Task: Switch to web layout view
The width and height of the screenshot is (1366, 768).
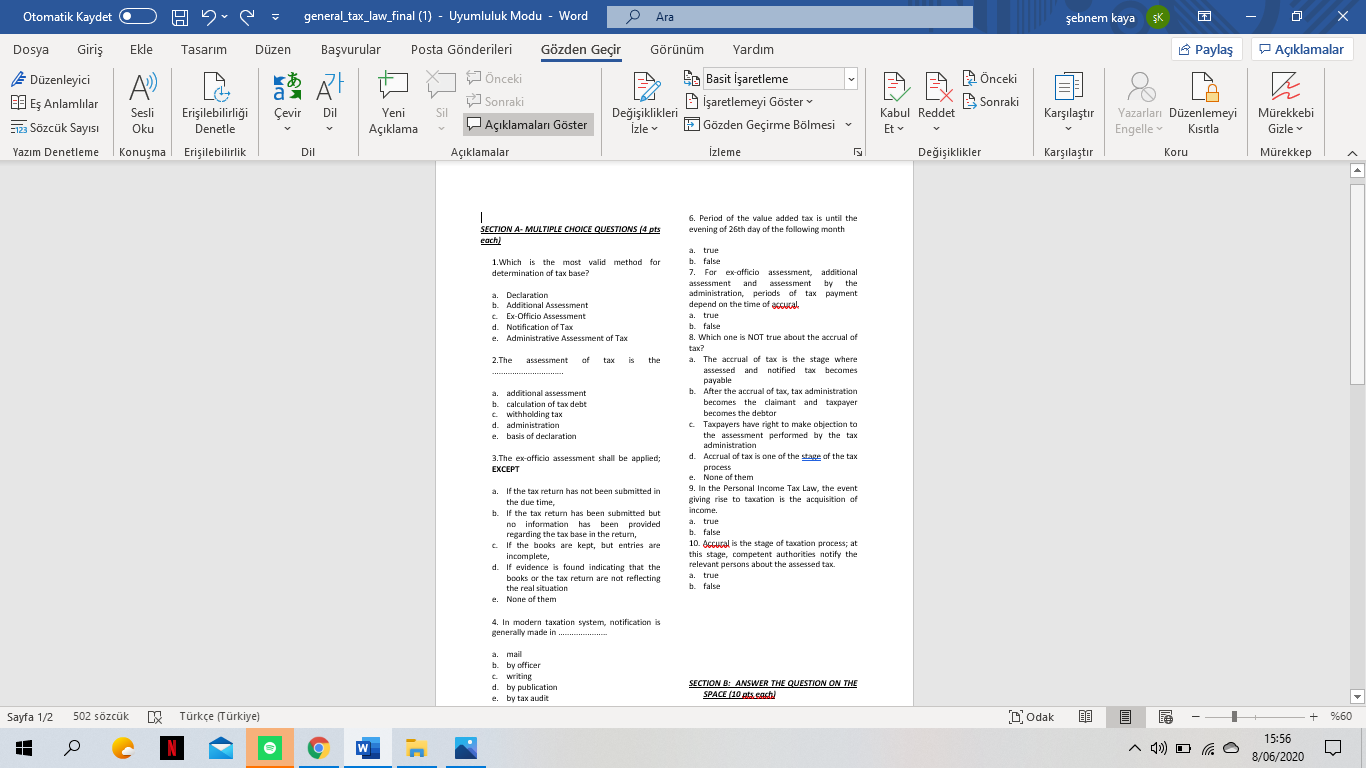Action: 1165,717
